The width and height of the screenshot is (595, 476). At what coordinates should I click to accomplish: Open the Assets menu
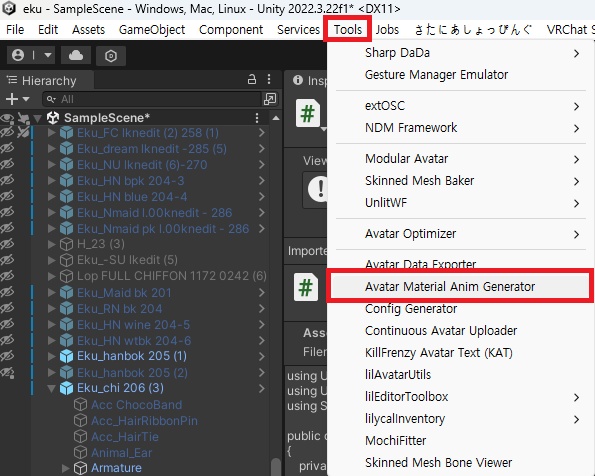[x=88, y=29]
